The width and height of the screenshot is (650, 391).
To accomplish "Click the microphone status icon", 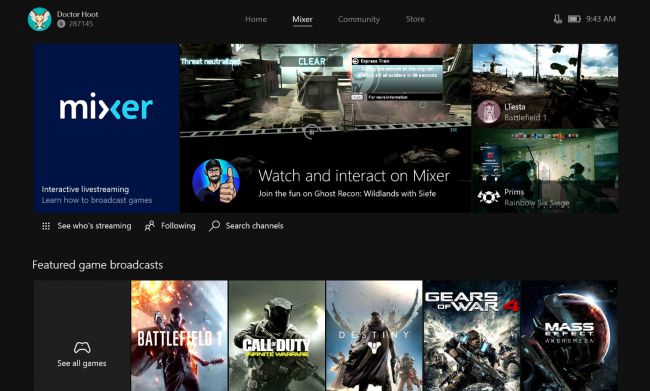I will coord(558,19).
